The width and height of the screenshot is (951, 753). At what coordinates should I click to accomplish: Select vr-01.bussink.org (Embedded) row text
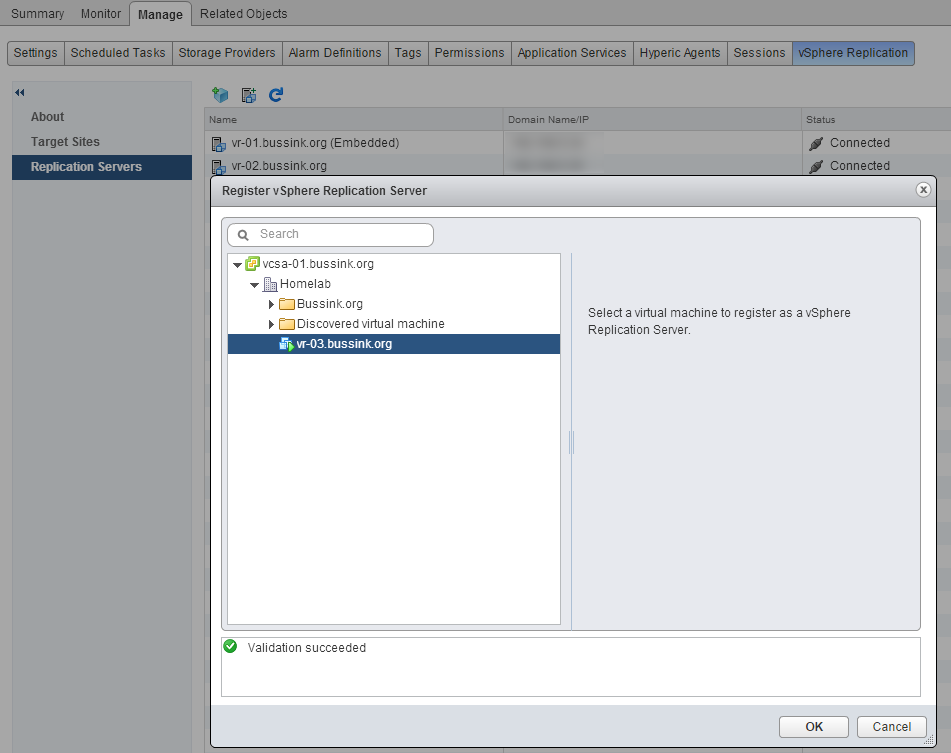(x=315, y=143)
